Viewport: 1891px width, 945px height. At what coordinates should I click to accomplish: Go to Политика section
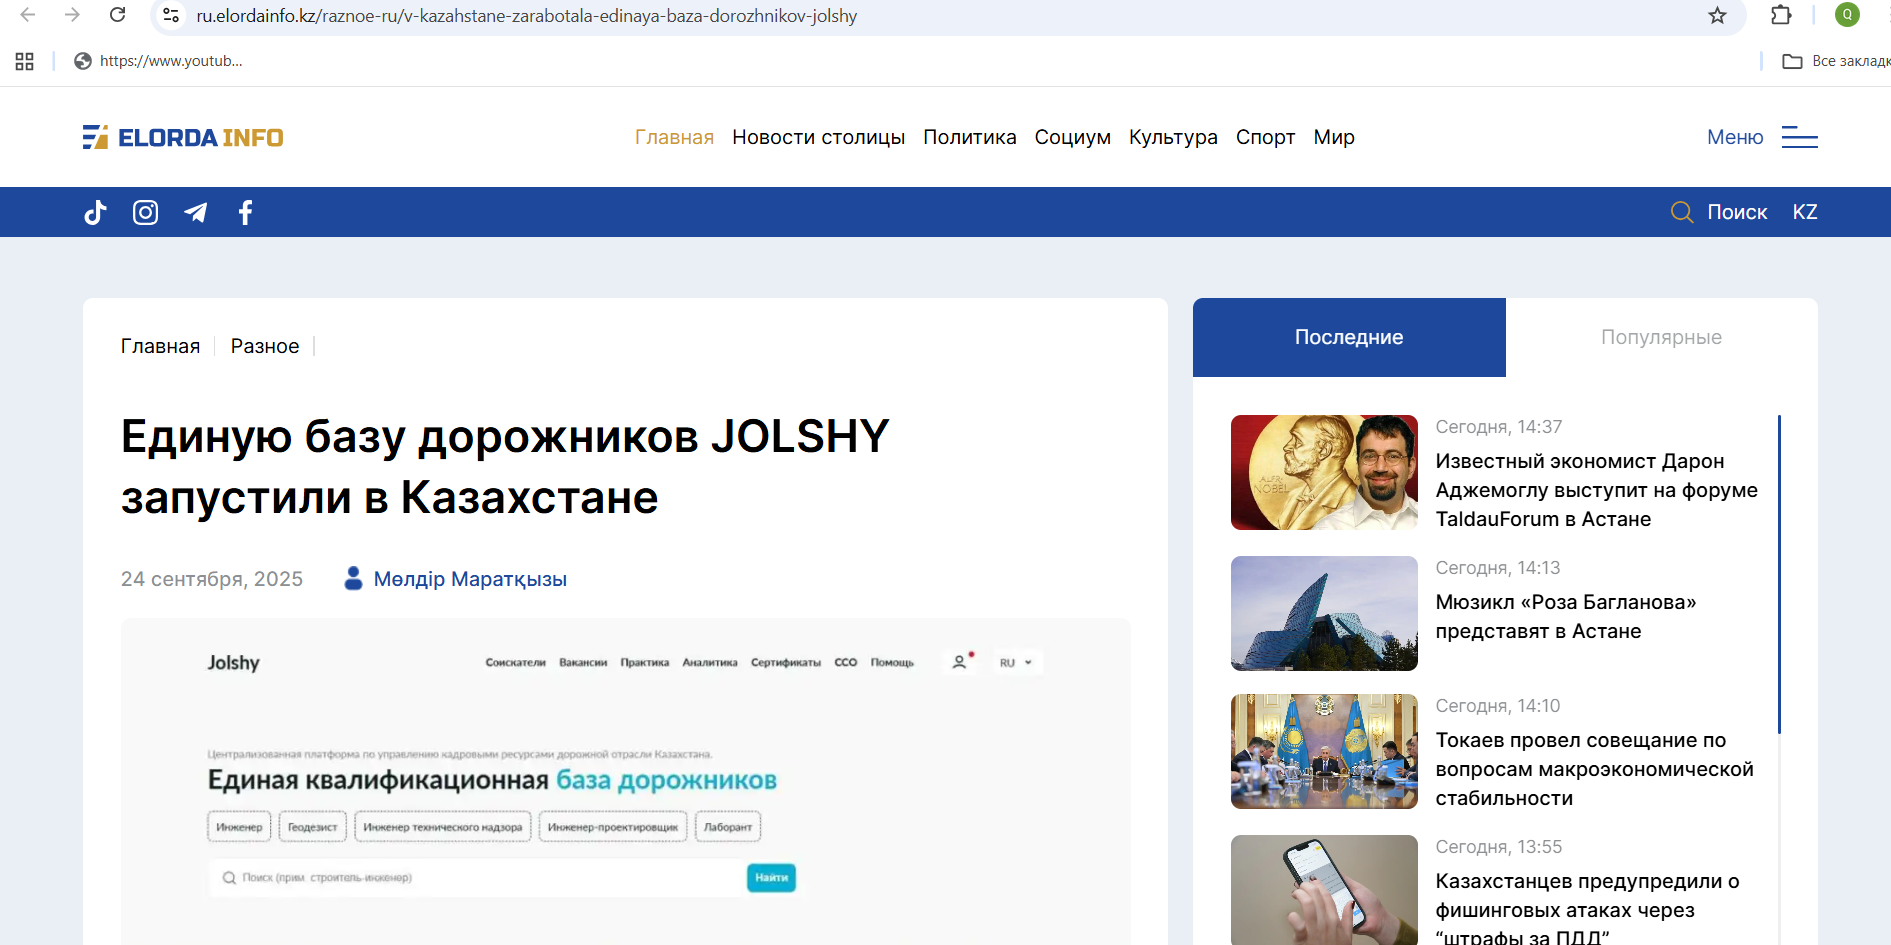[969, 137]
